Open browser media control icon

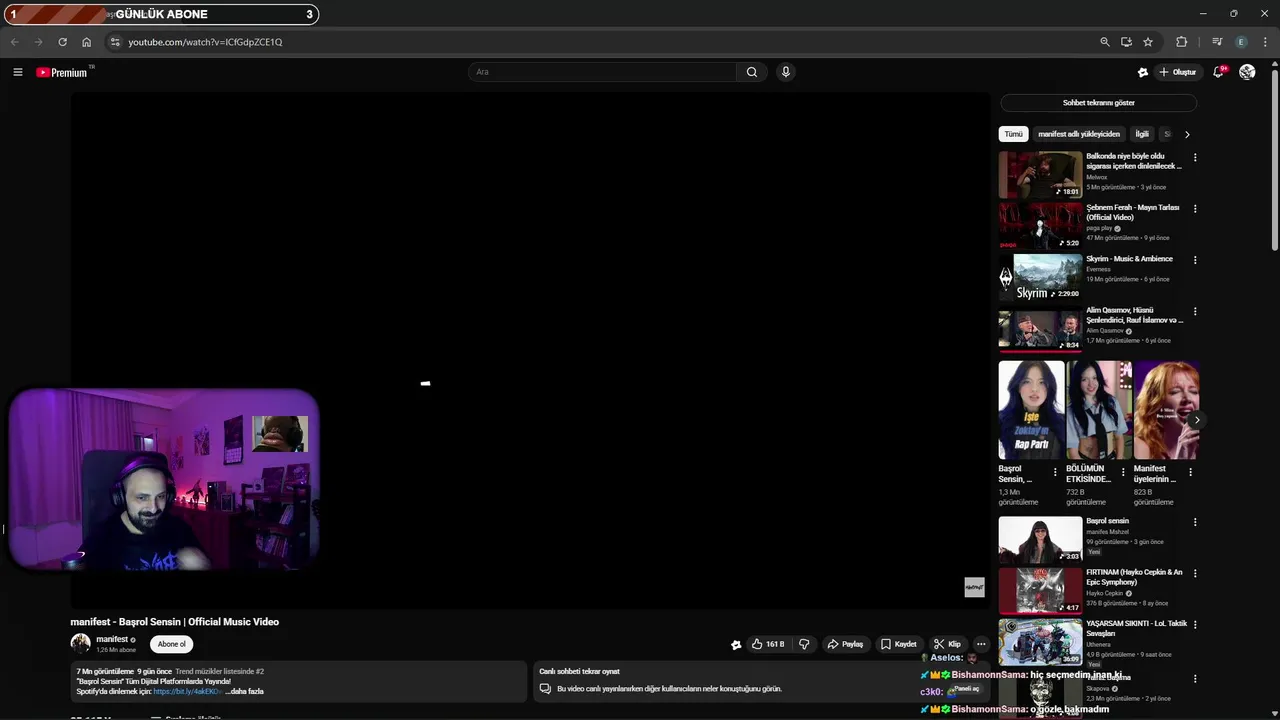click(1217, 42)
